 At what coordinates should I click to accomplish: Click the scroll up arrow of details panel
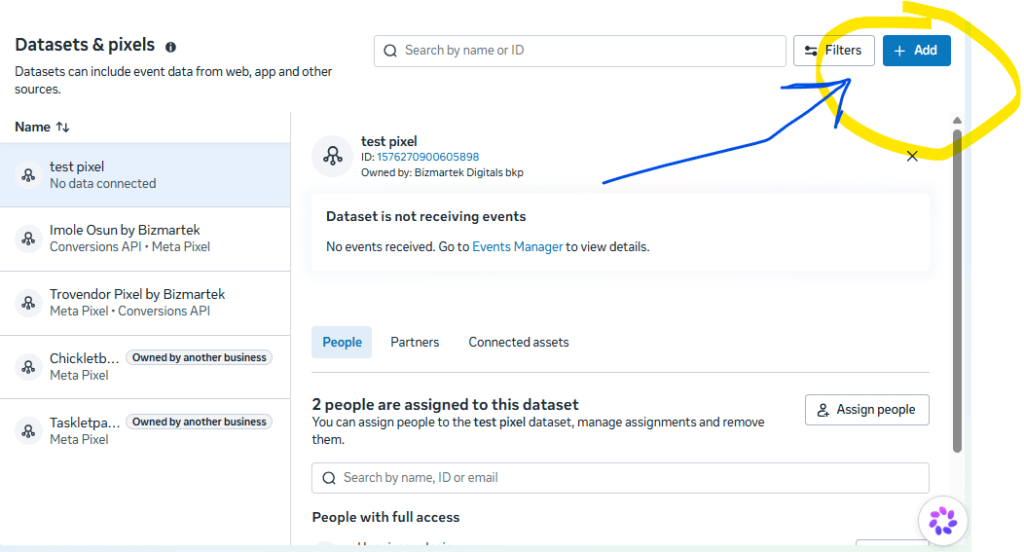click(x=957, y=121)
